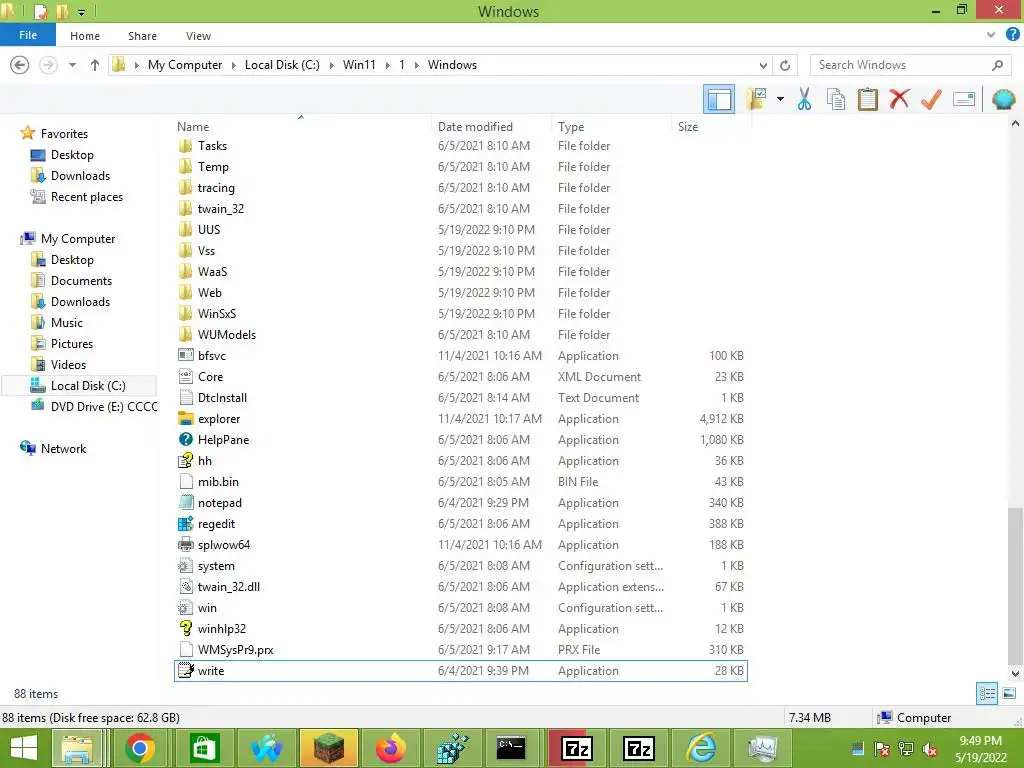Open the View ribbon tab
This screenshot has width=1024, height=768.
pyautogui.click(x=198, y=36)
